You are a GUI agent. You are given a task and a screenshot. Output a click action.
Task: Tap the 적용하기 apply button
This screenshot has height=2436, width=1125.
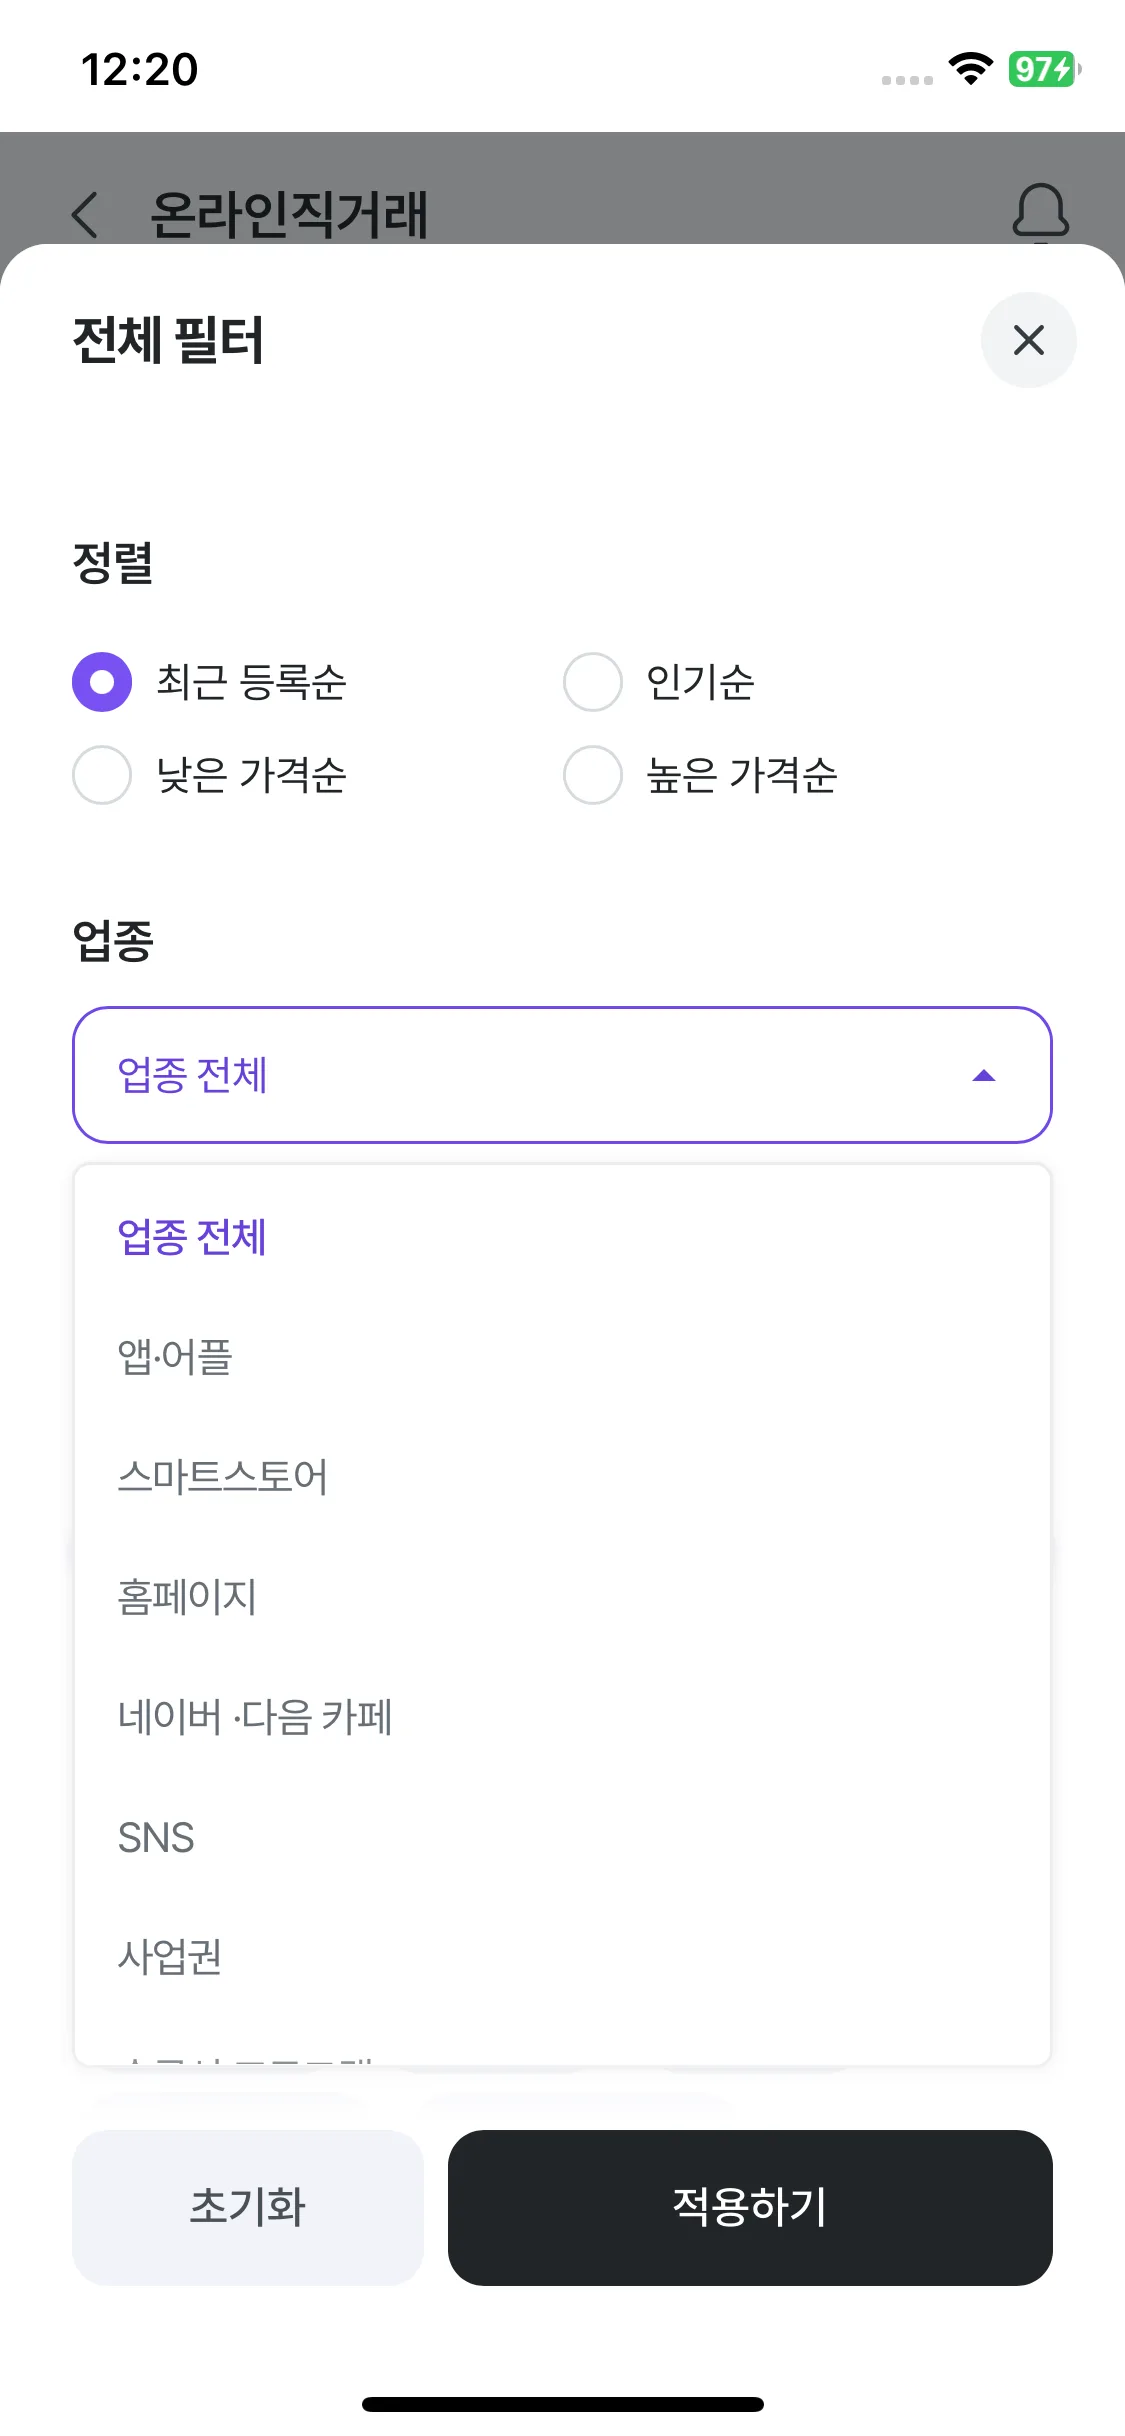750,2207
